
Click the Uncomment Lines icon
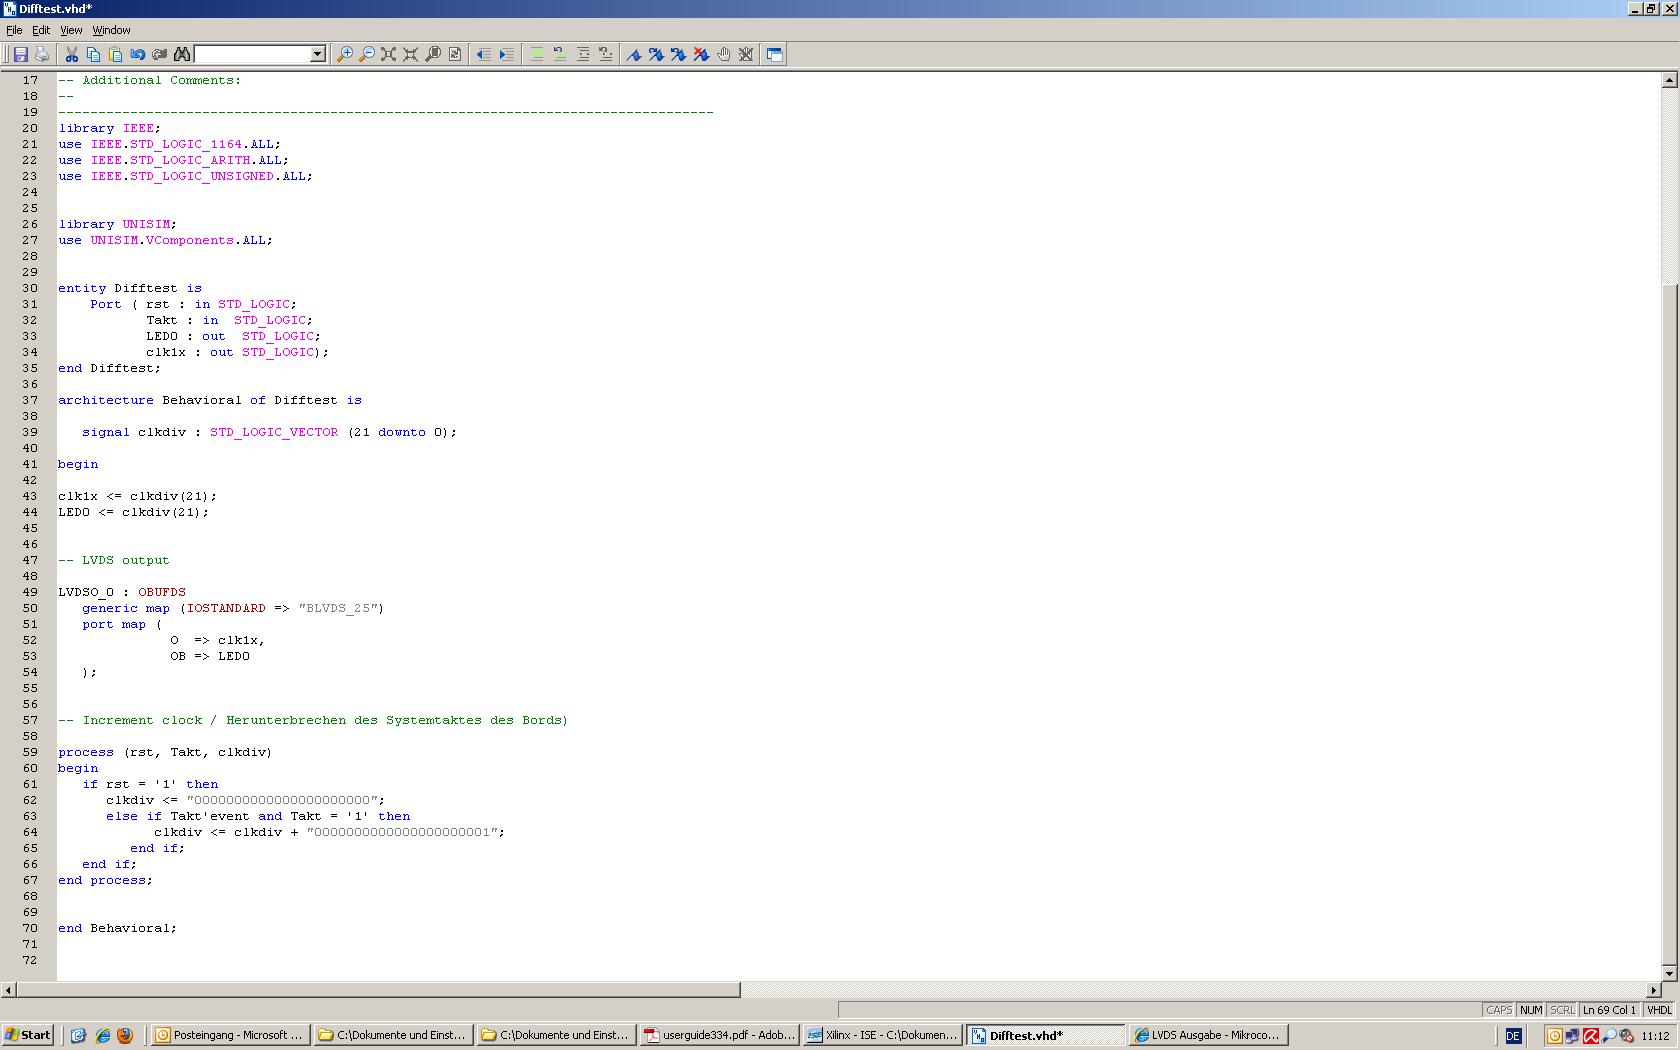coord(559,54)
